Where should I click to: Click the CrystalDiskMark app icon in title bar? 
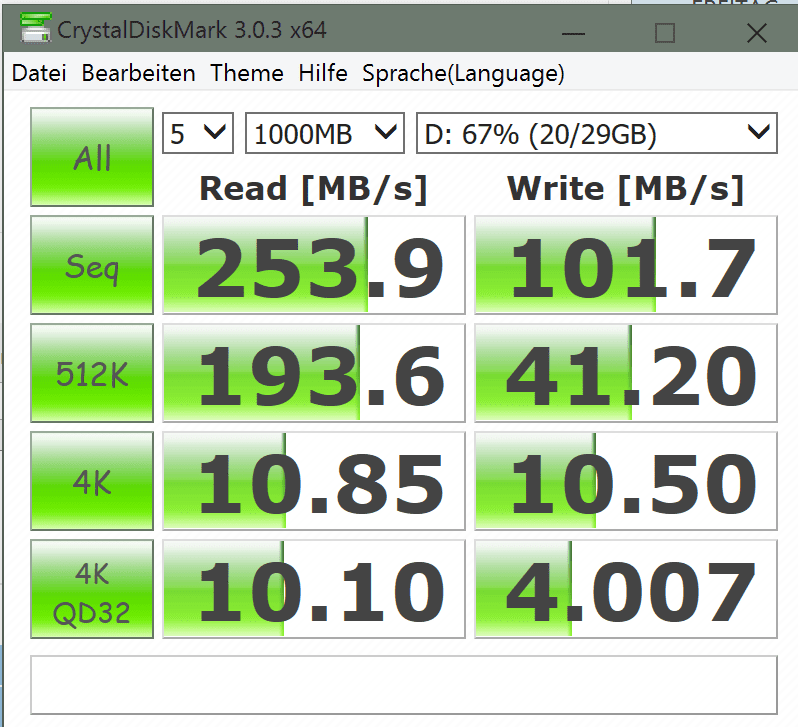pos(36,27)
